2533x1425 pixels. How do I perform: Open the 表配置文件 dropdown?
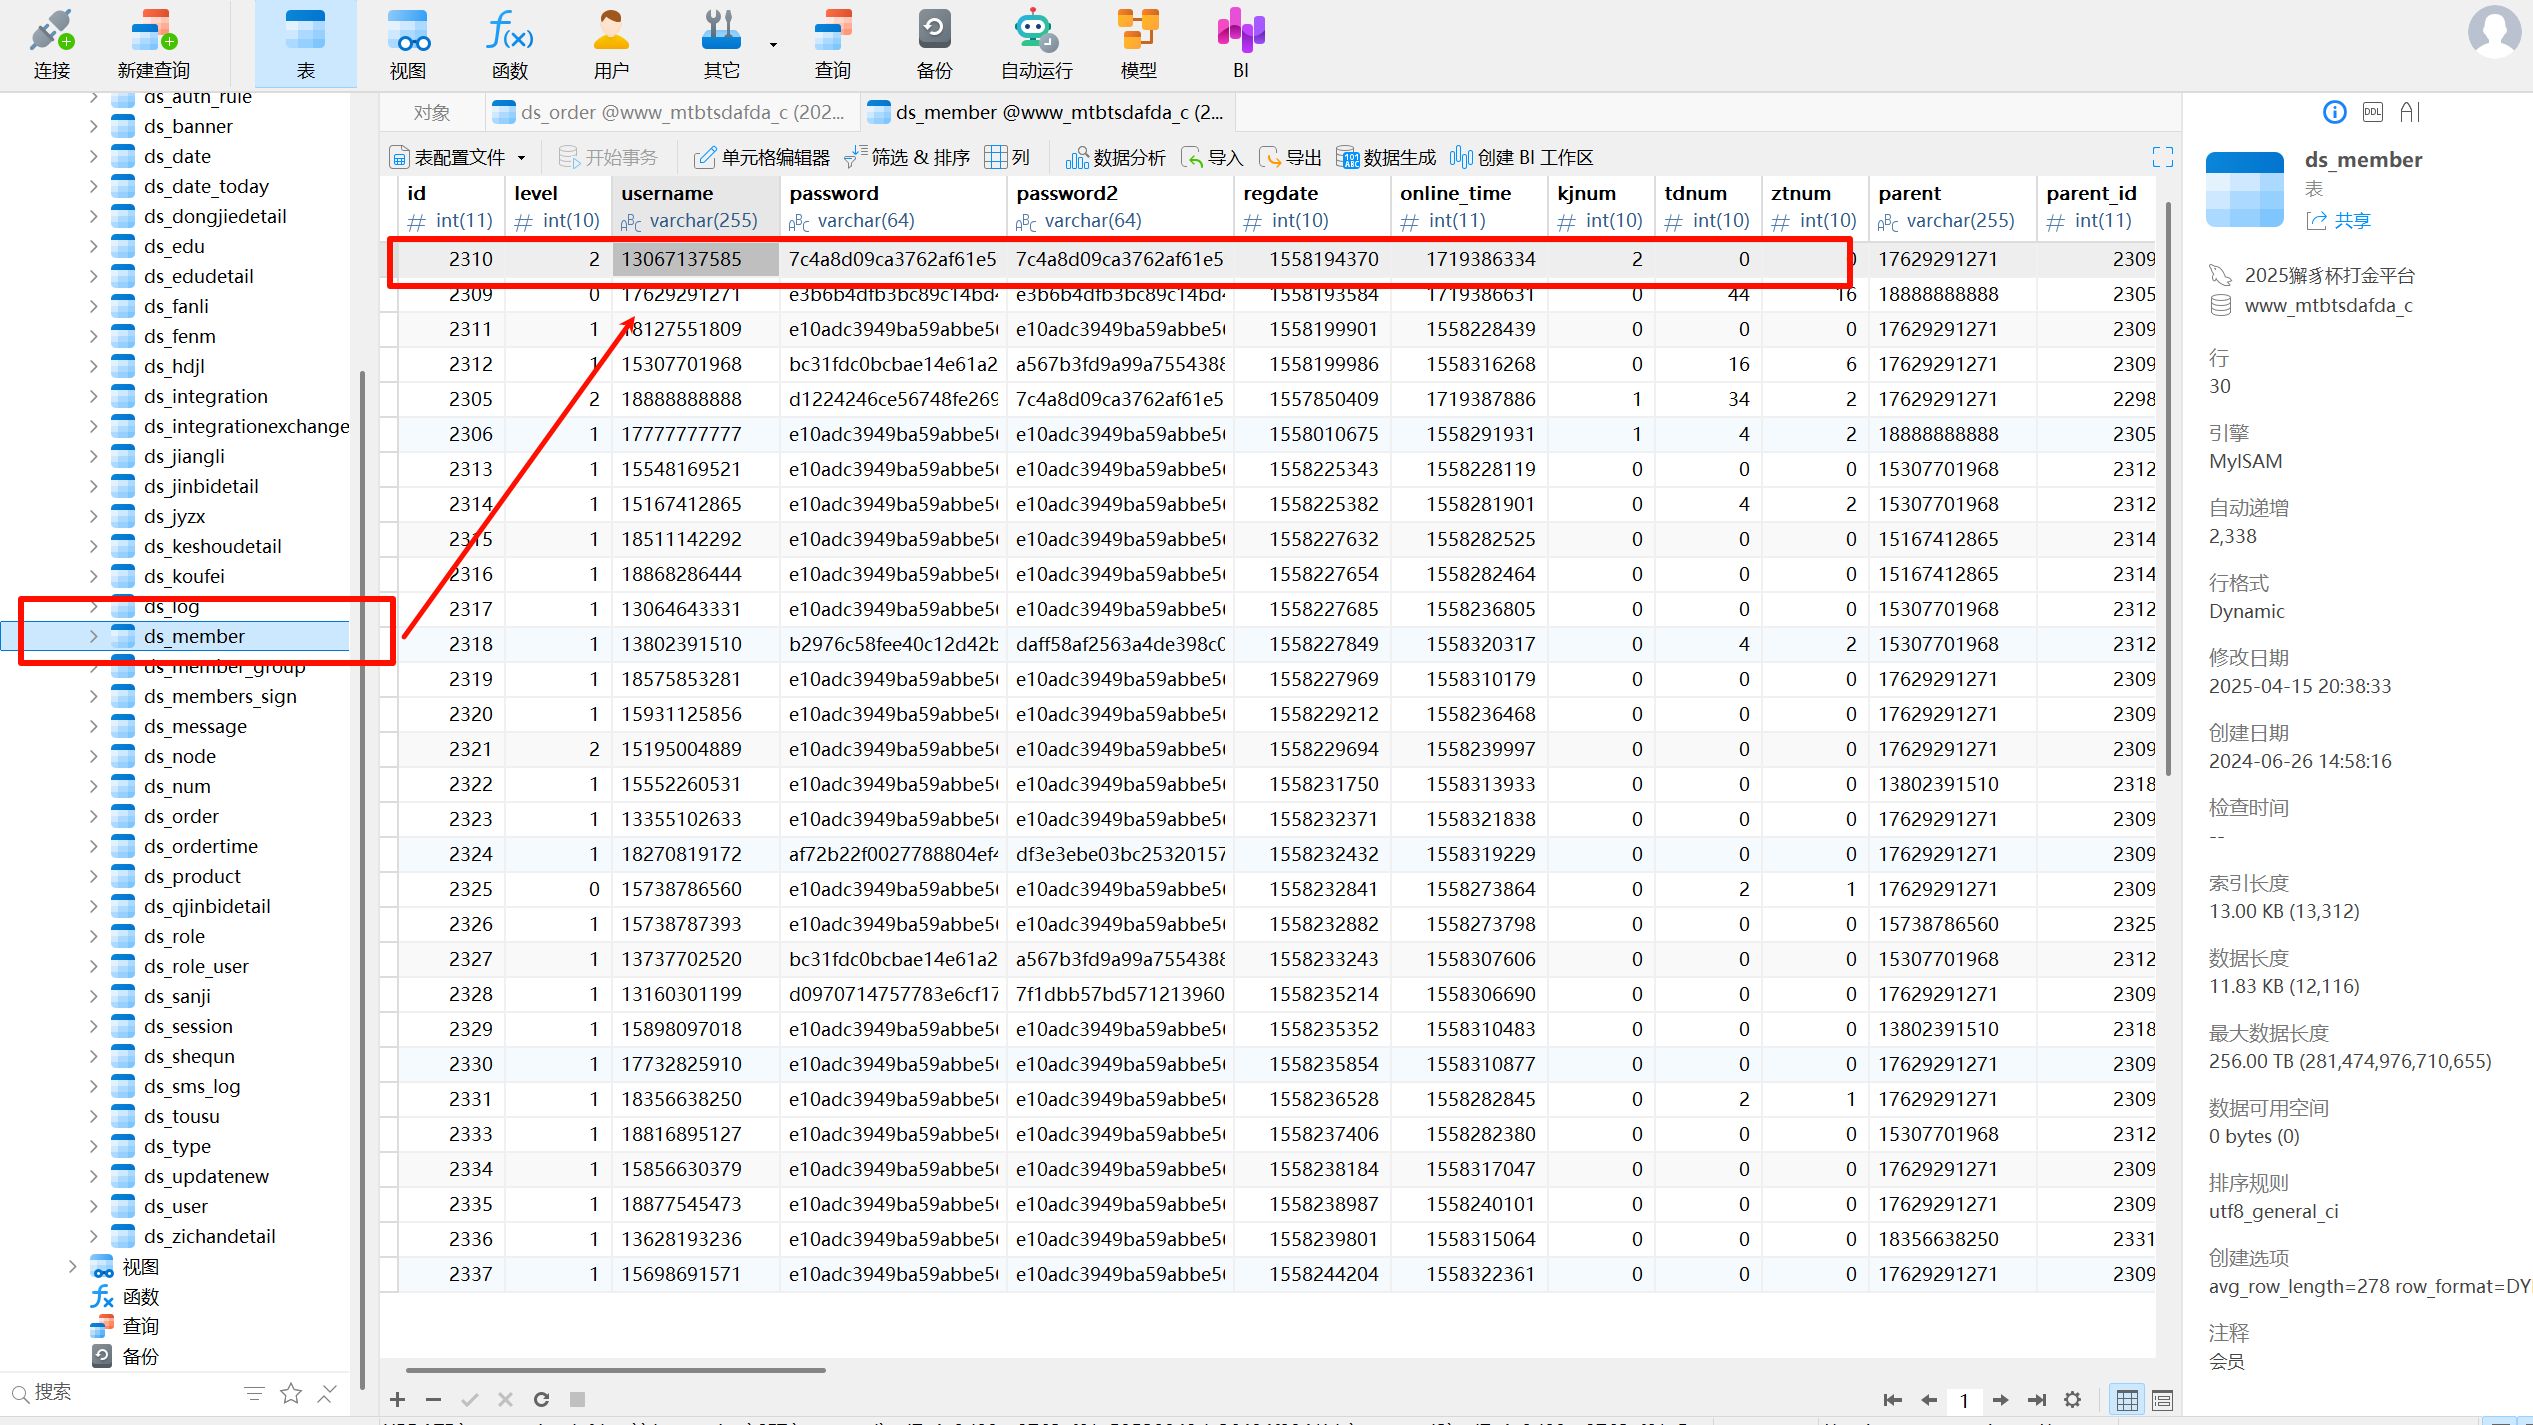pyautogui.click(x=521, y=158)
